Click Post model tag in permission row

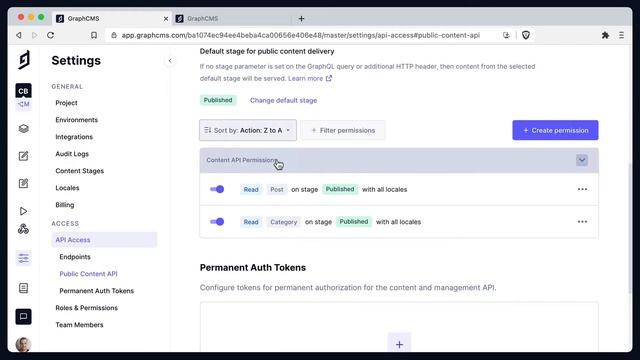coord(276,189)
